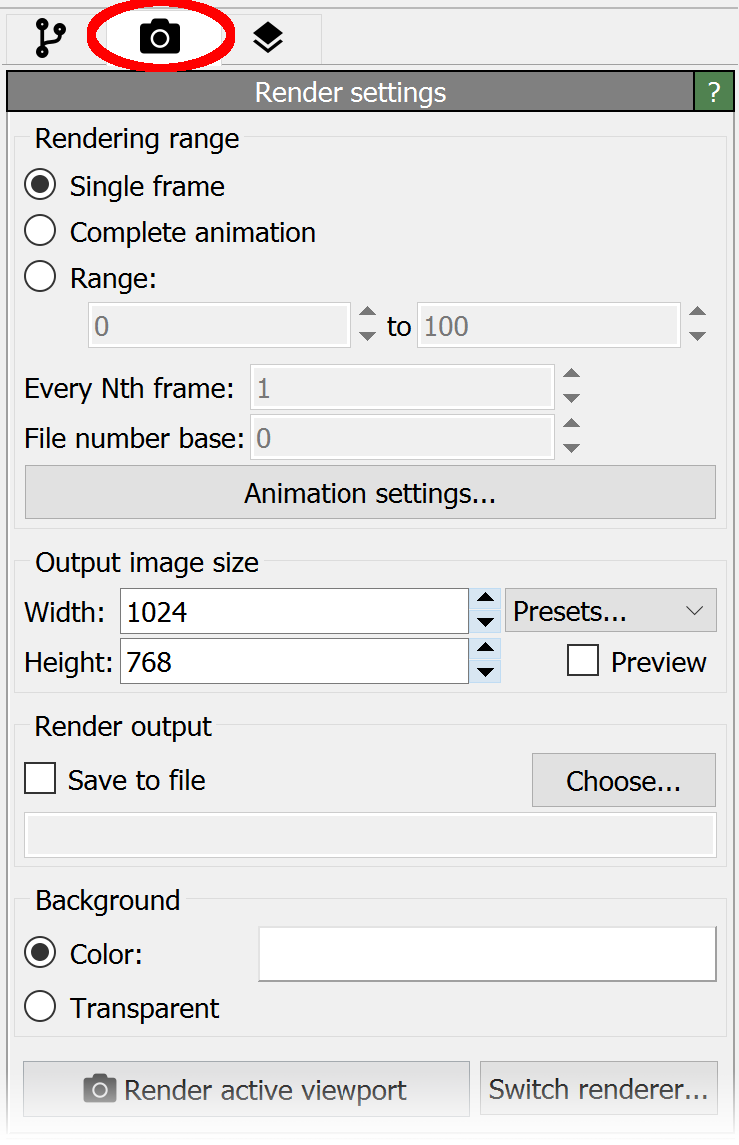Image resolution: width=739 pixels, height=1145 pixels.
Task: Check the Save to file box
Action: click(40, 780)
